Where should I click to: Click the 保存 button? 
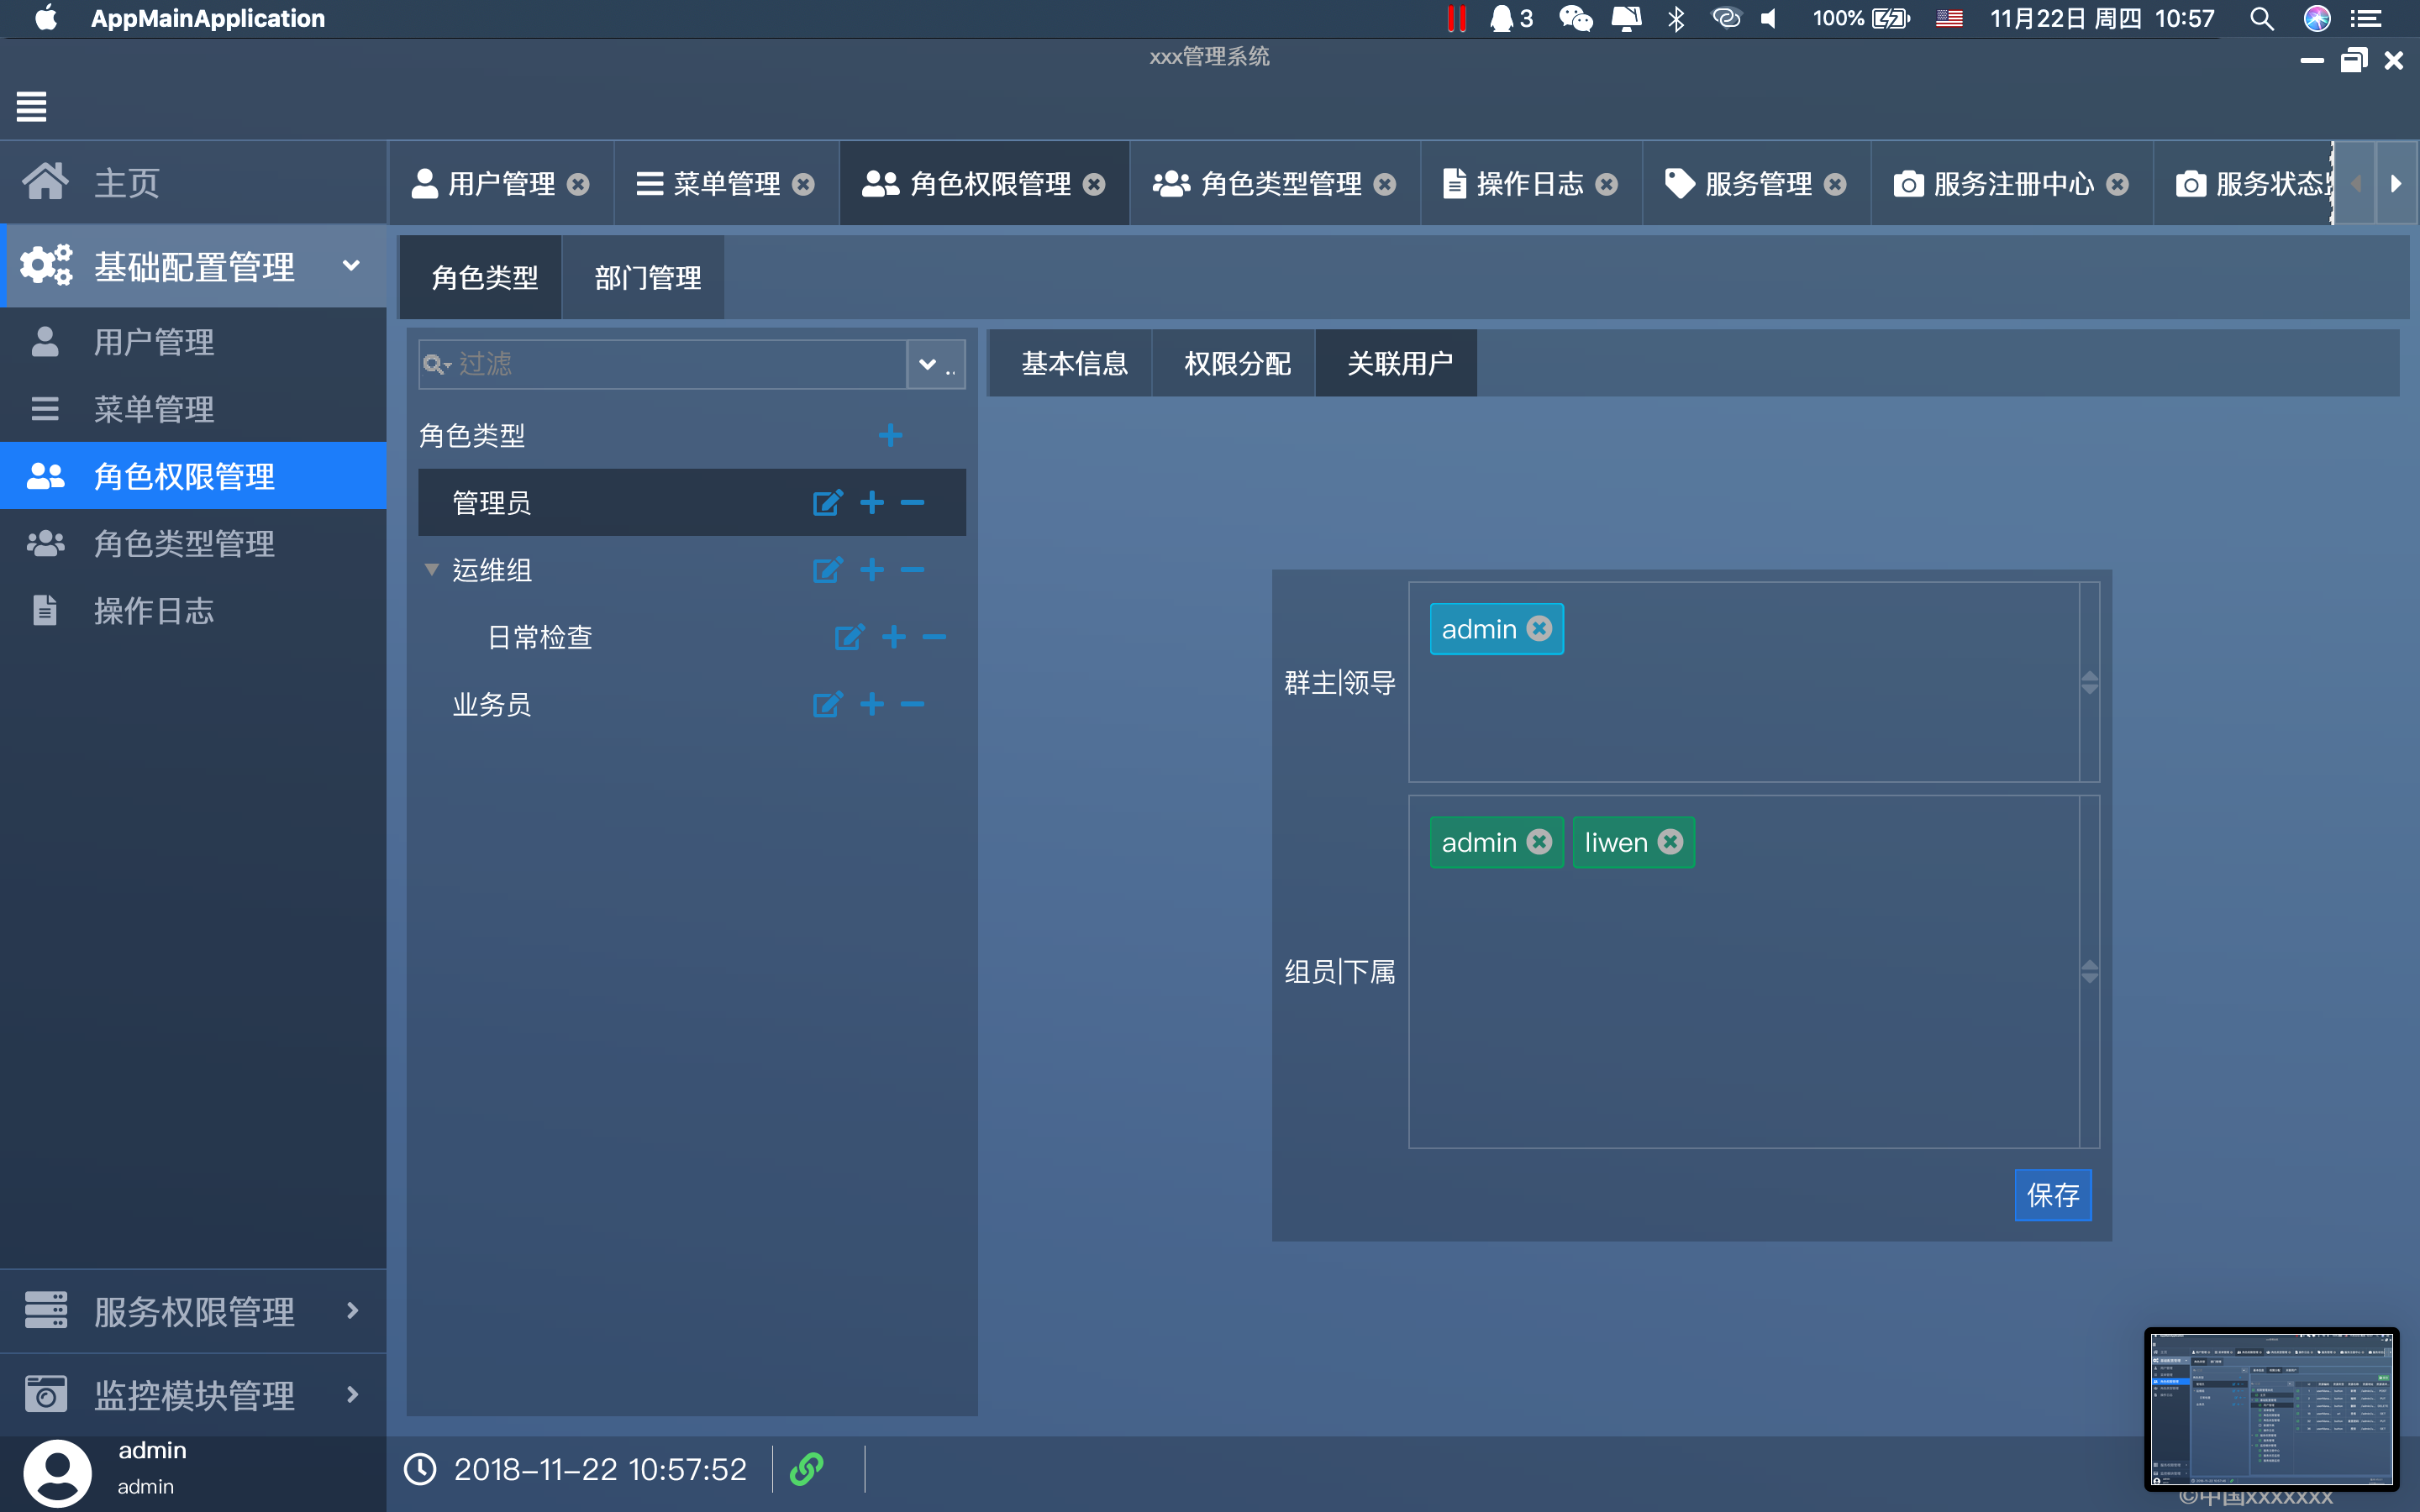pyautogui.click(x=2053, y=1195)
